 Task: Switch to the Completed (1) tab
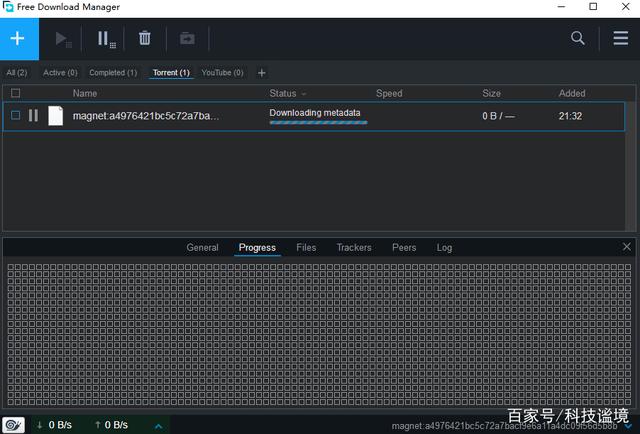113,73
